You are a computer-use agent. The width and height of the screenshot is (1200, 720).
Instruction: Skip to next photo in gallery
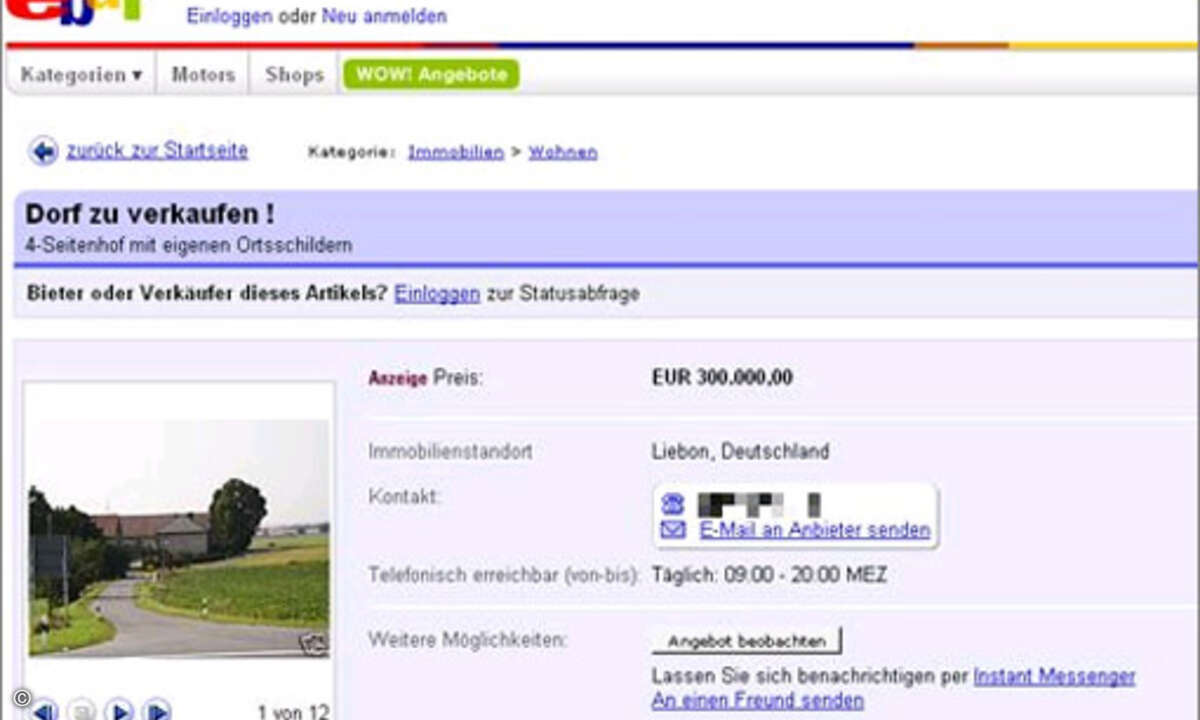coord(155,710)
